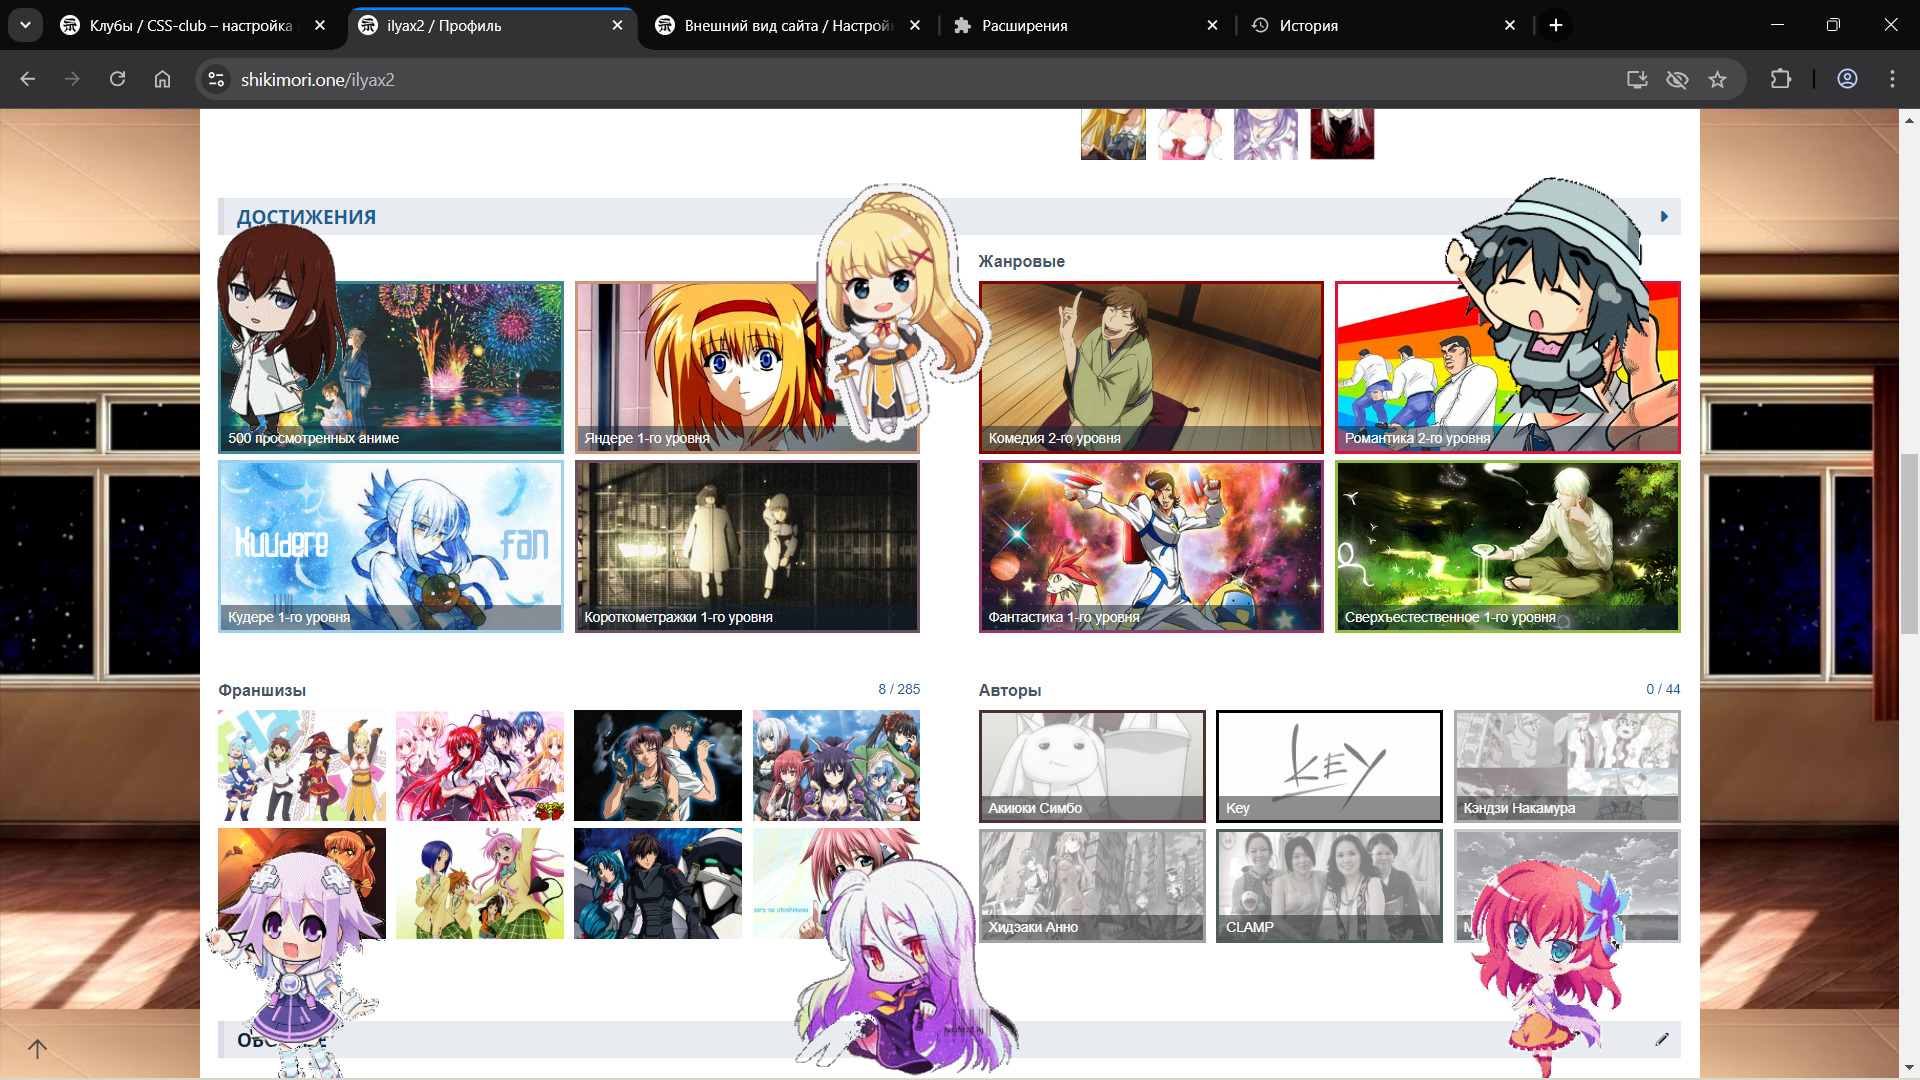Click the 0 / 44 authors counter

pos(1663,689)
